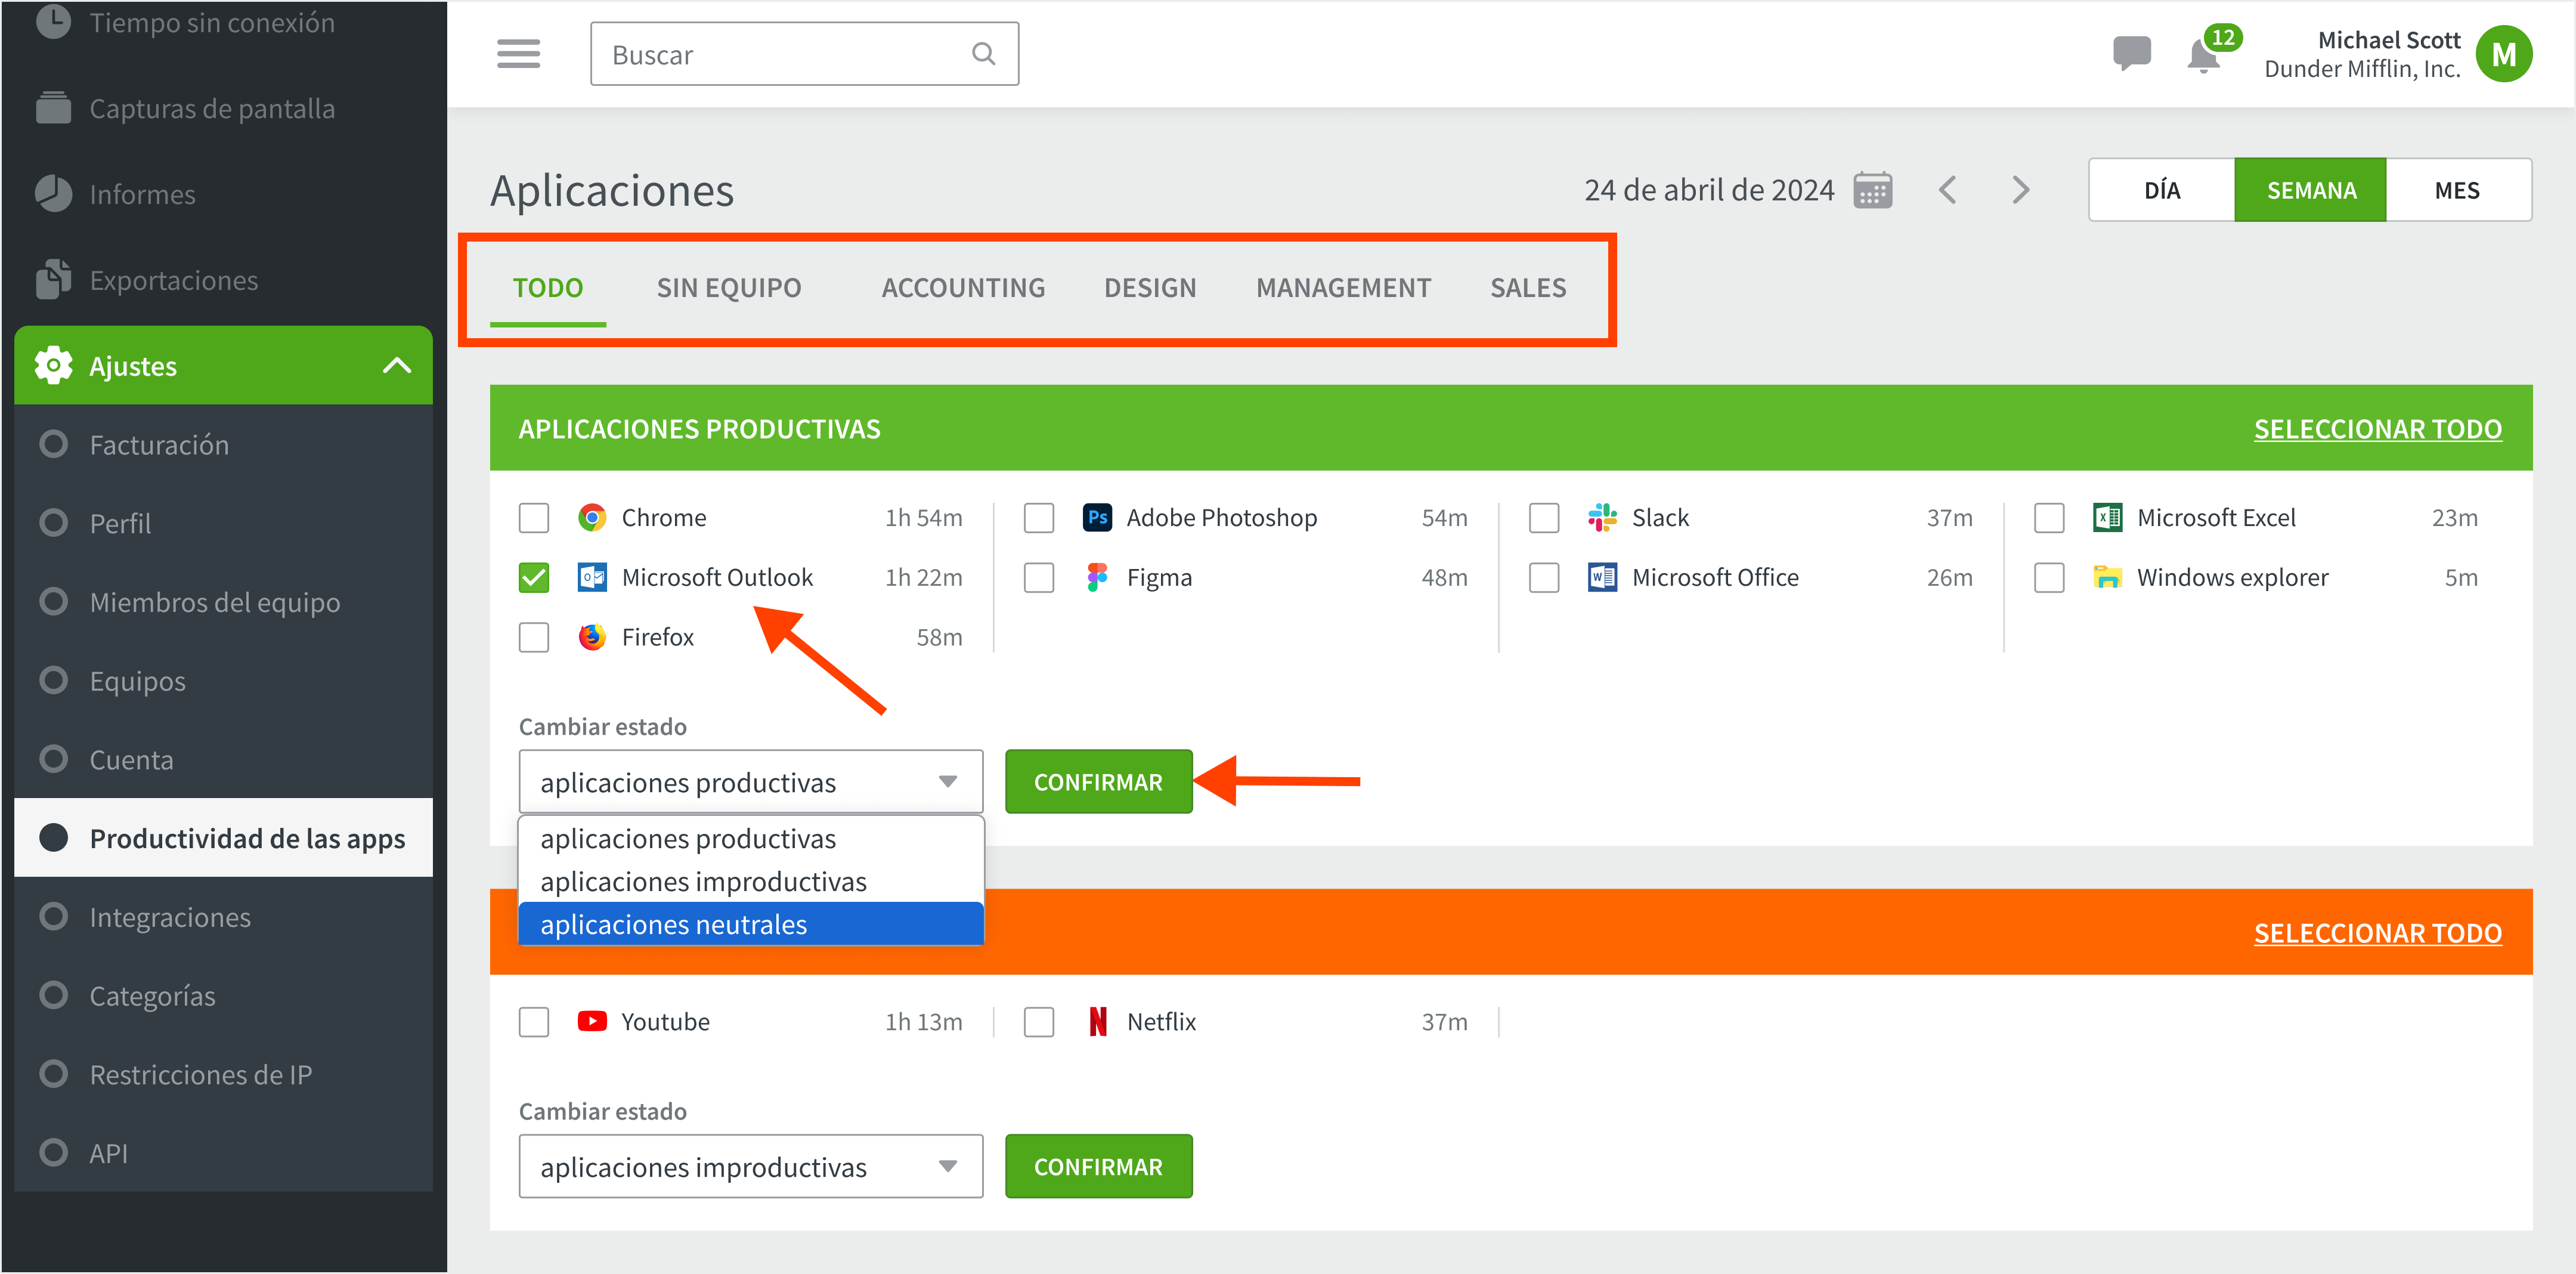Open Integraciones settings page
Viewport: 2576px width, 1274px height.
pos(224,916)
